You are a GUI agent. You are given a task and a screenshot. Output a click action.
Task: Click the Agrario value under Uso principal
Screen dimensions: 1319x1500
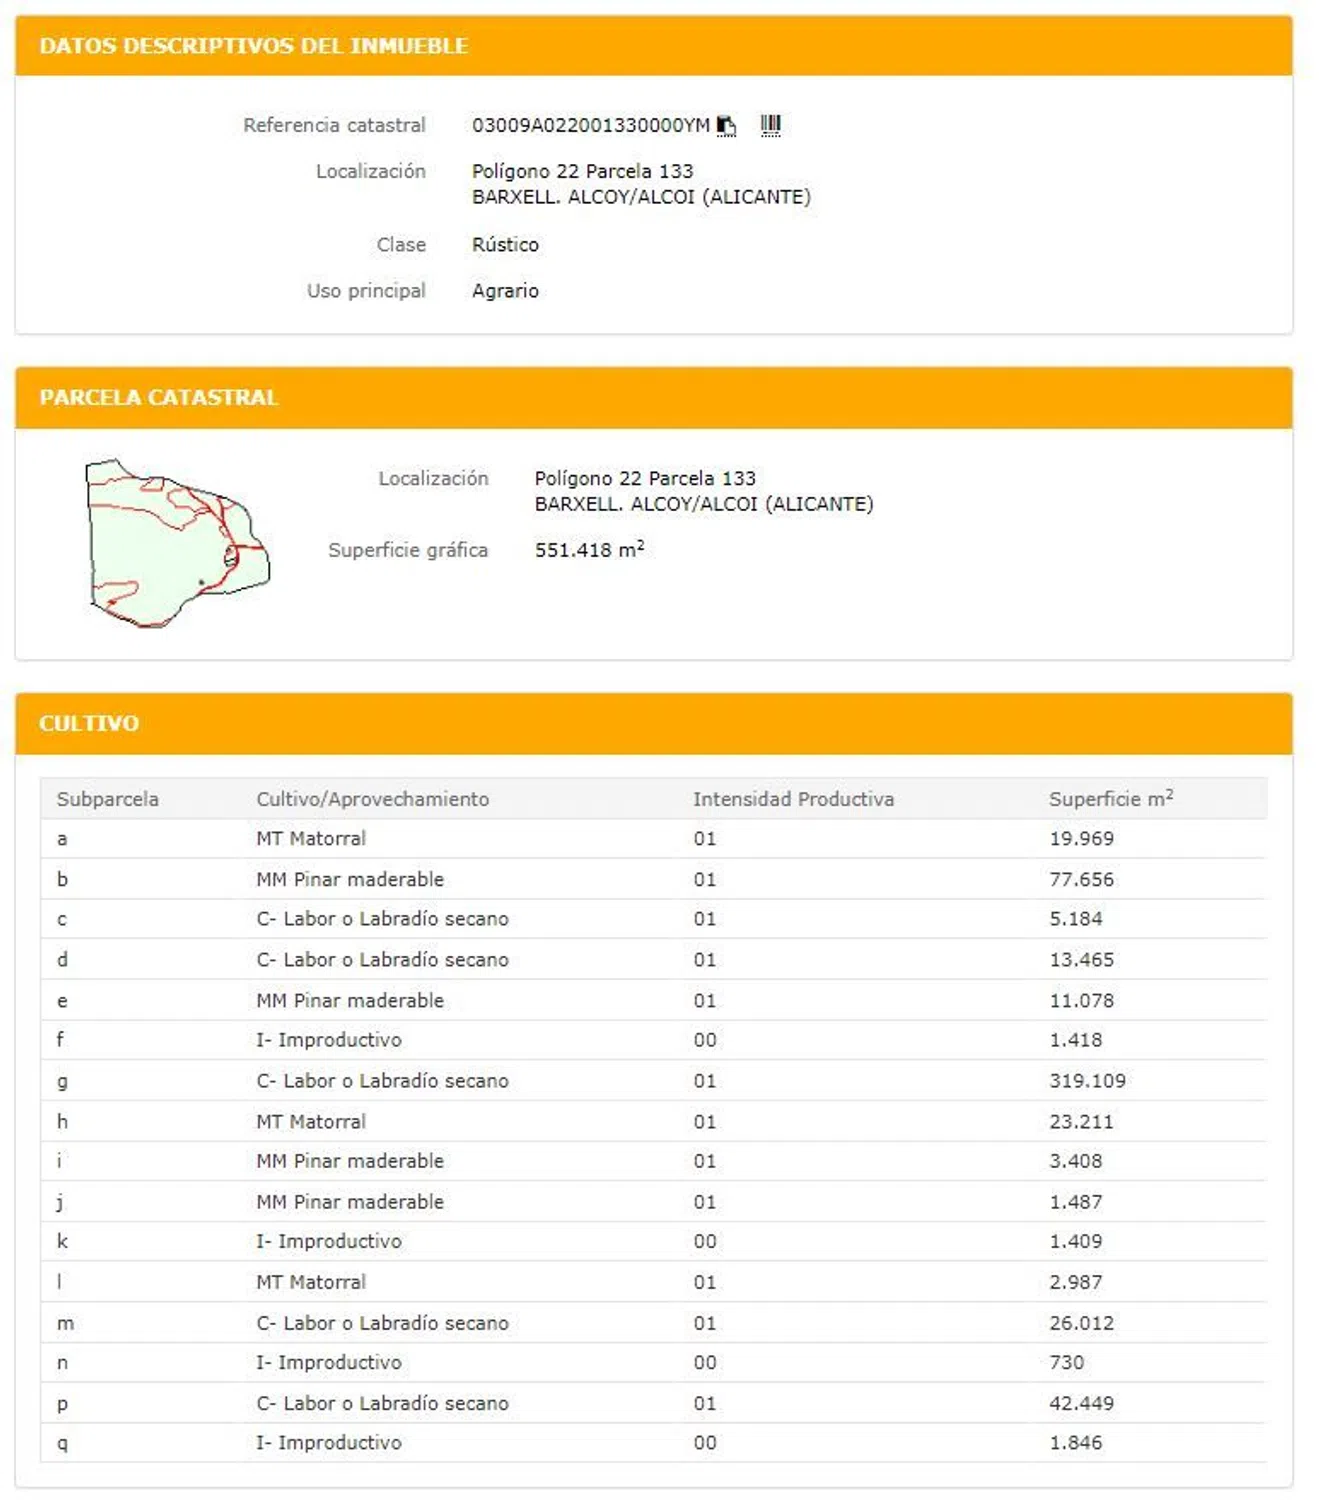505,291
